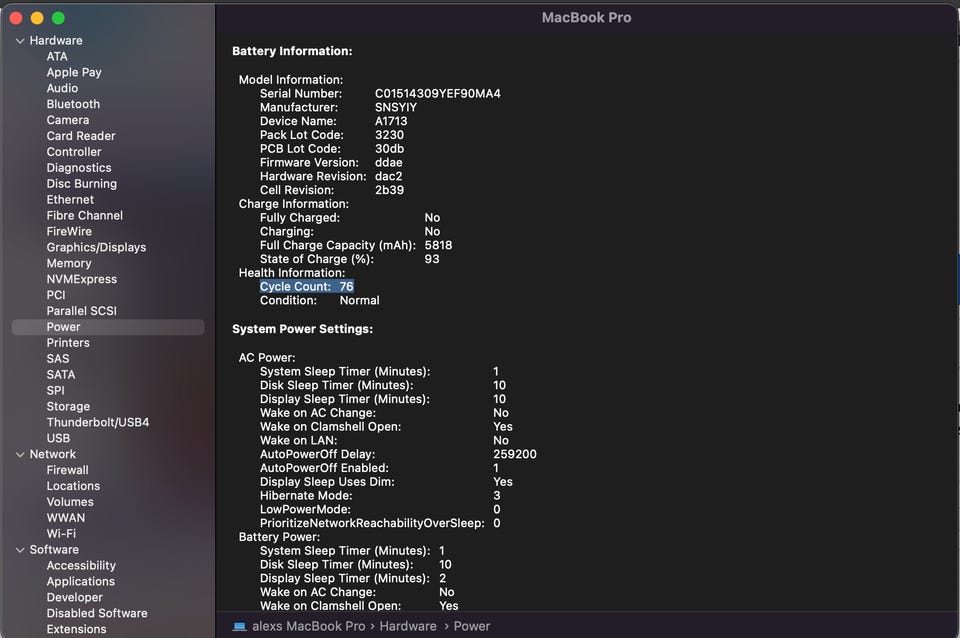
Task: Click serial number C01514309YEF90MA4
Action: pos(438,94)
